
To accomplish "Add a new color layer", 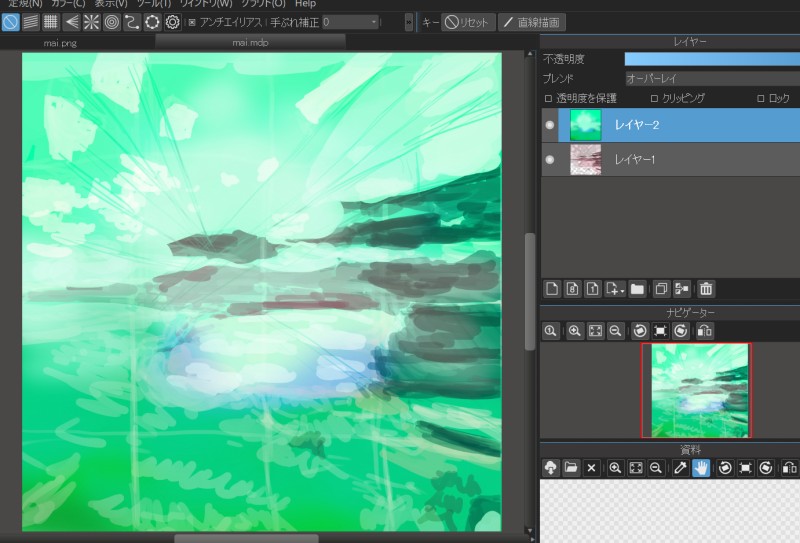I will click(x=552, y=289).
